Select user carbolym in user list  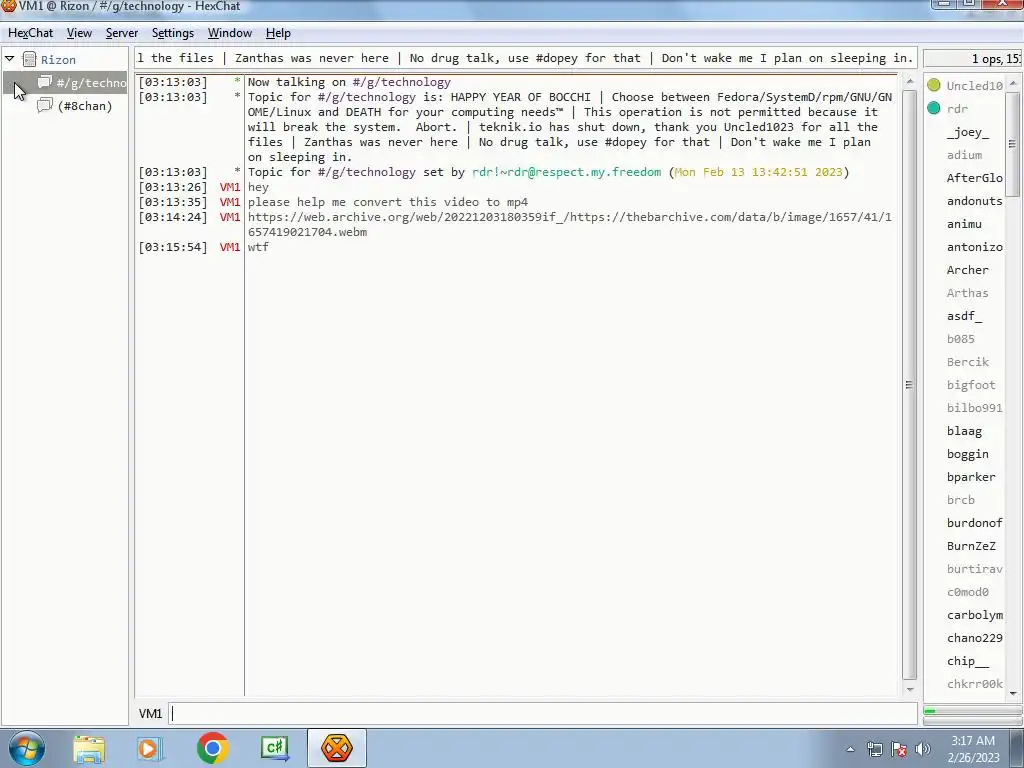pyautogui.click(x=974, y=615)
